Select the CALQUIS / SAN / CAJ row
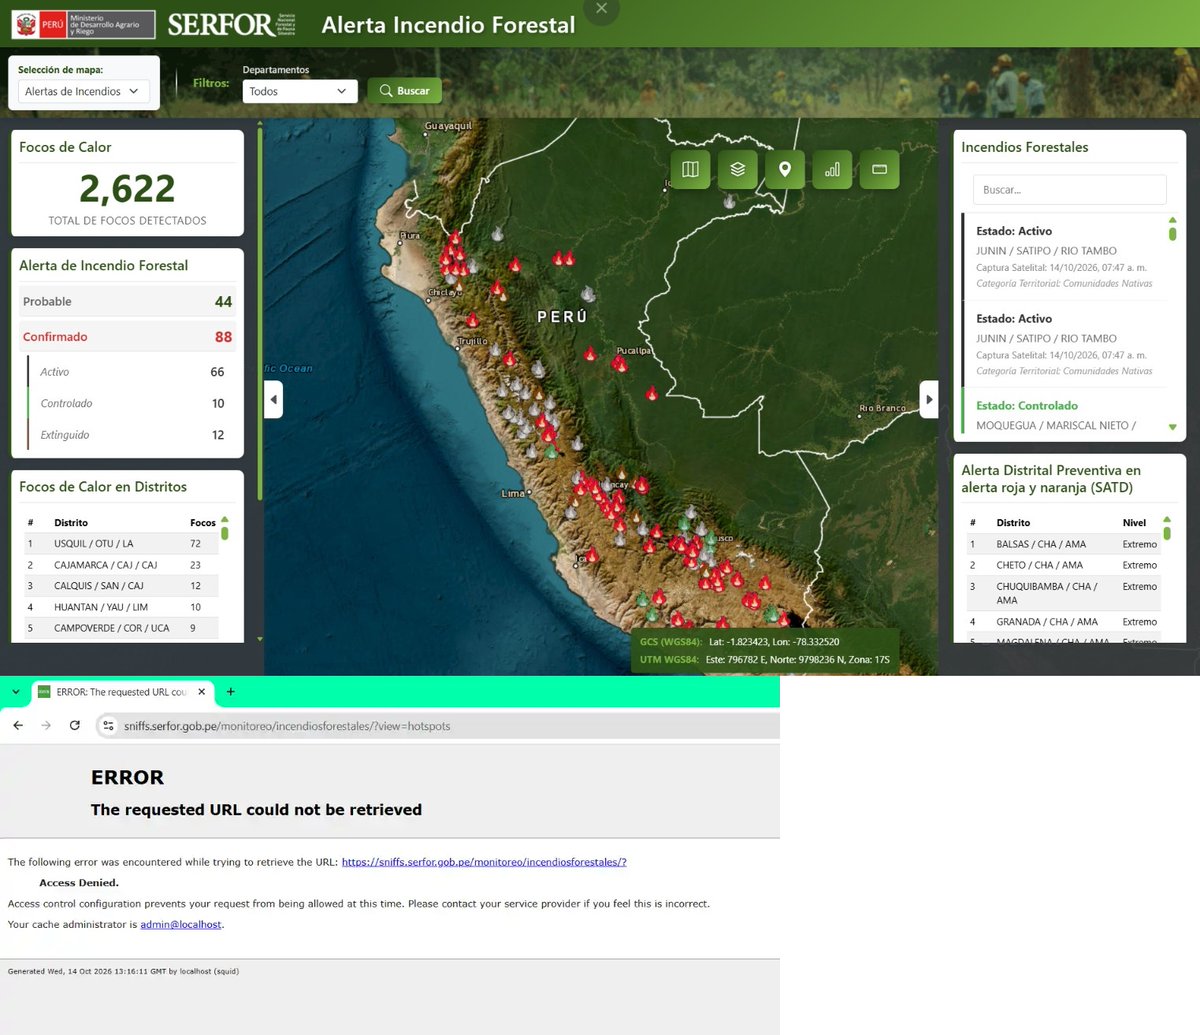This screenshot has width=1200, height=1035. pyautogui.click(x=121, y=586)
